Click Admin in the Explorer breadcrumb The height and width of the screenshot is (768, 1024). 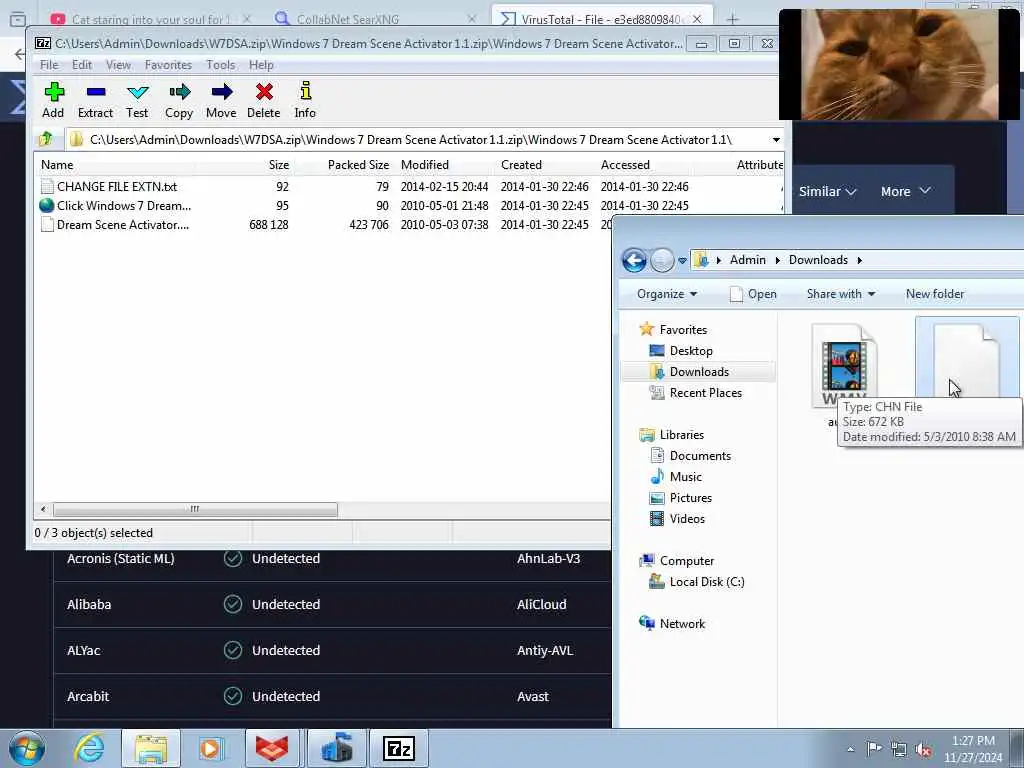748,260
